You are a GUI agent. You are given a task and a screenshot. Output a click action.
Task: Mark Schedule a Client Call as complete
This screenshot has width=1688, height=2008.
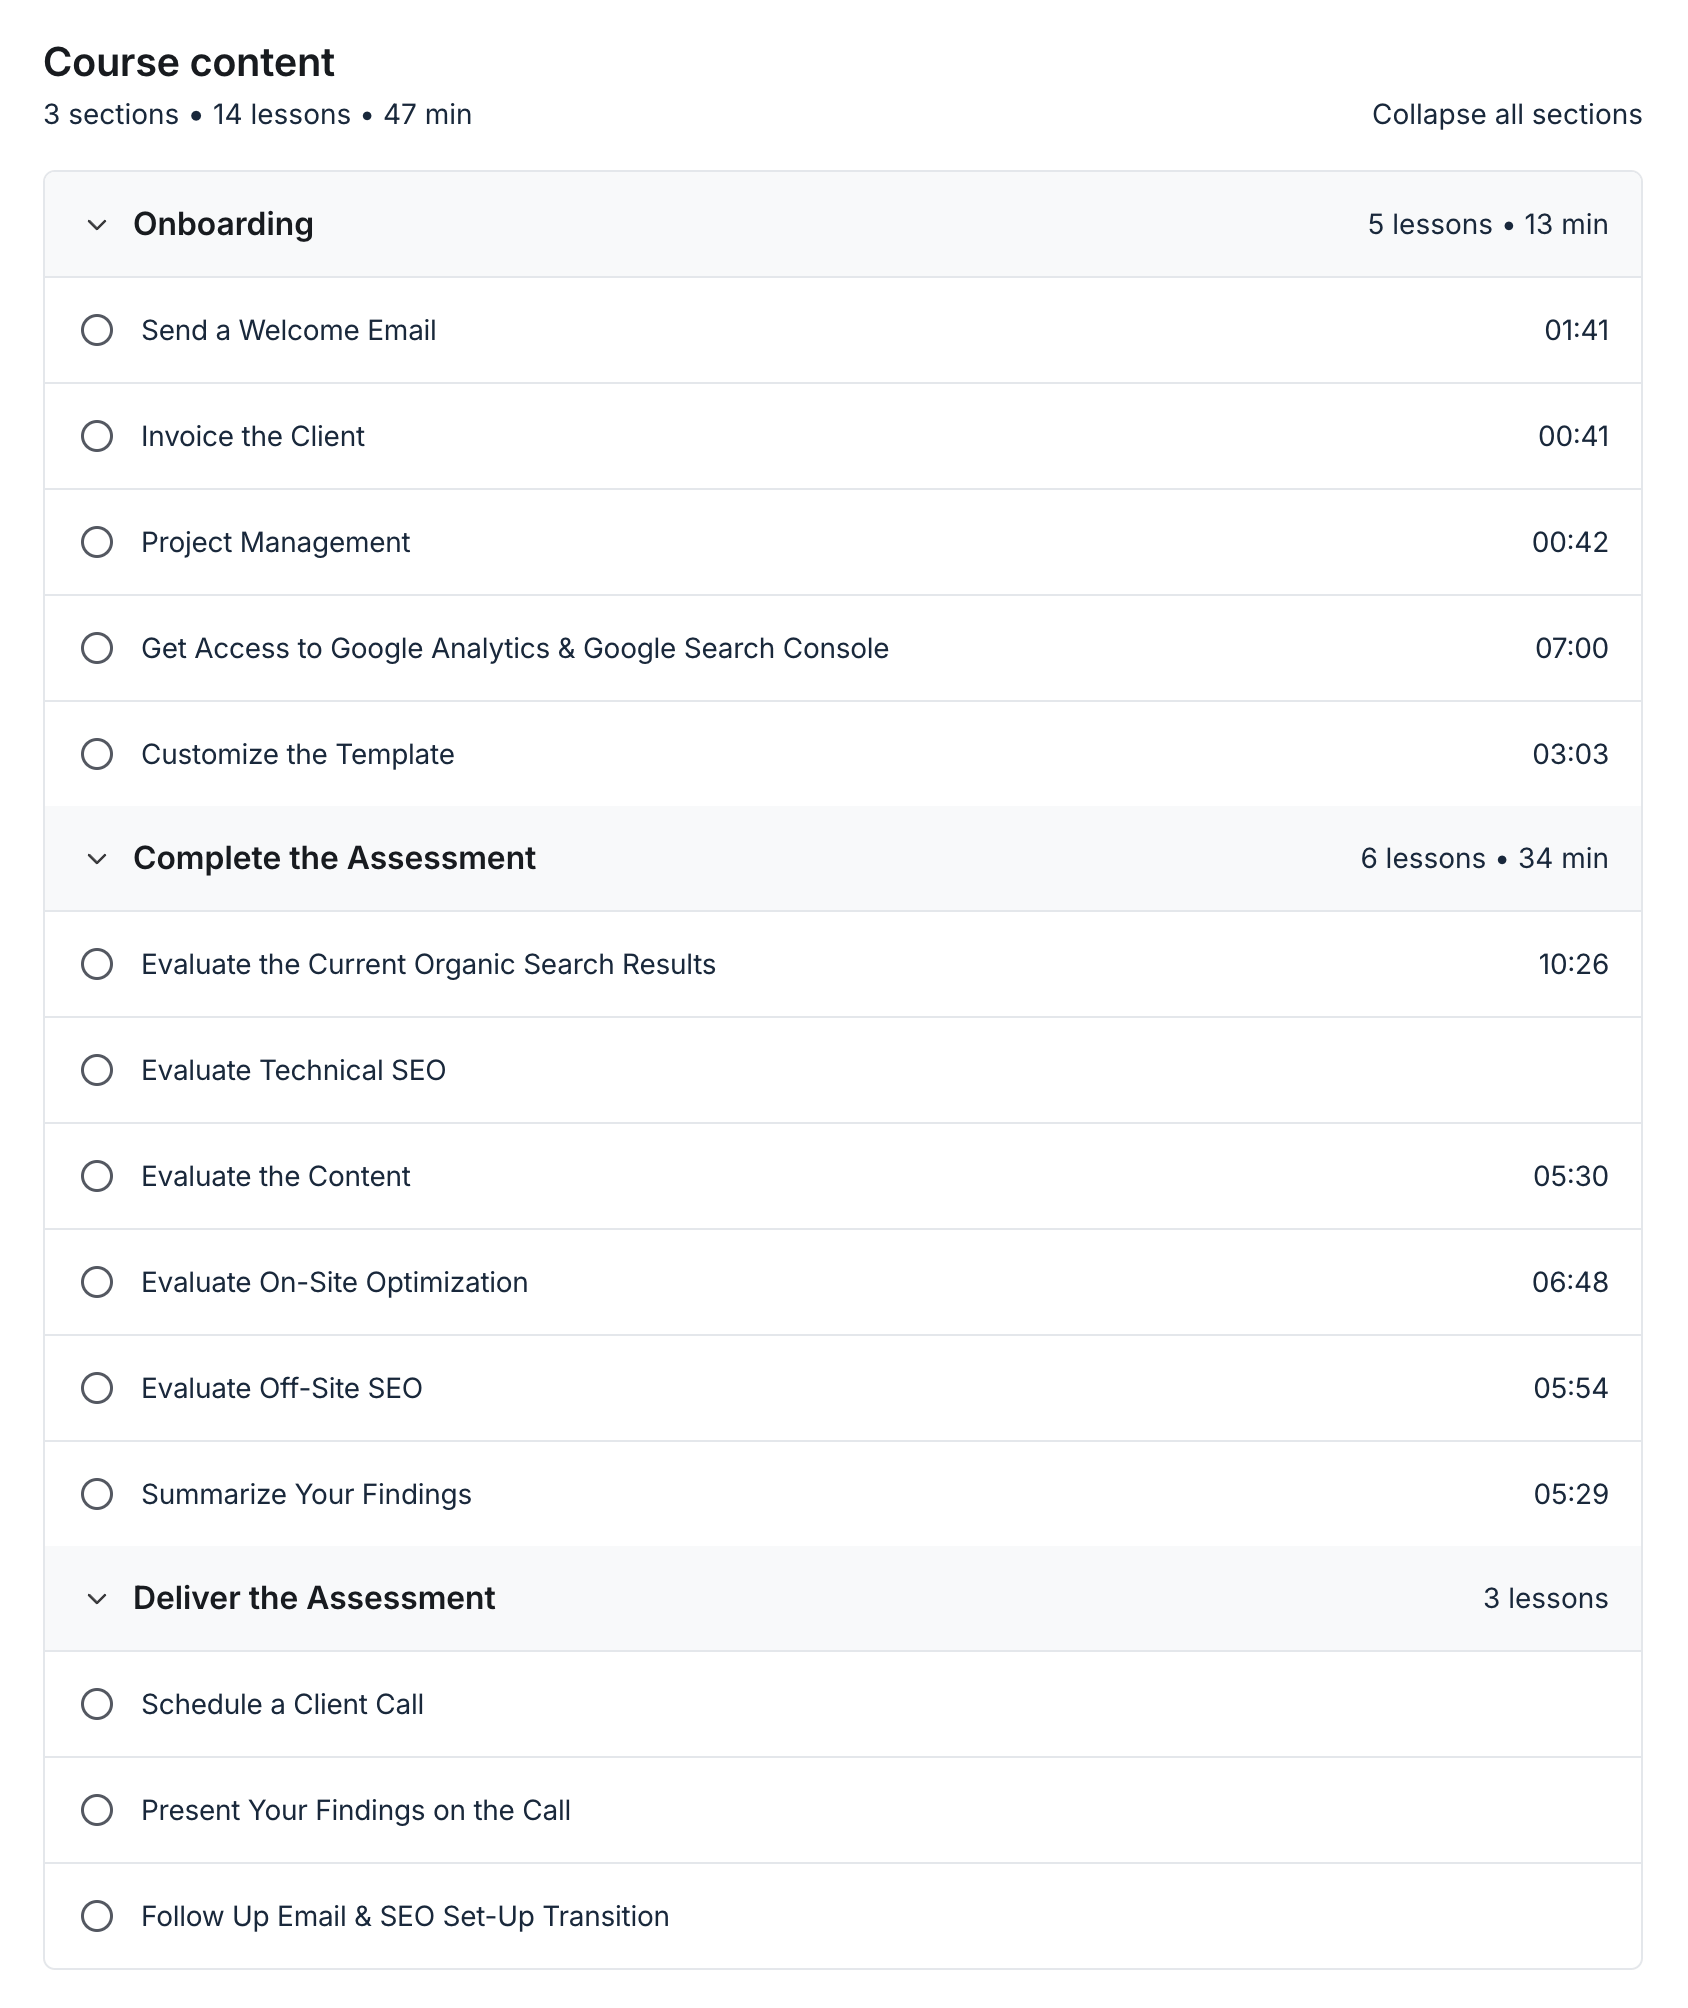coord(97,1704)
